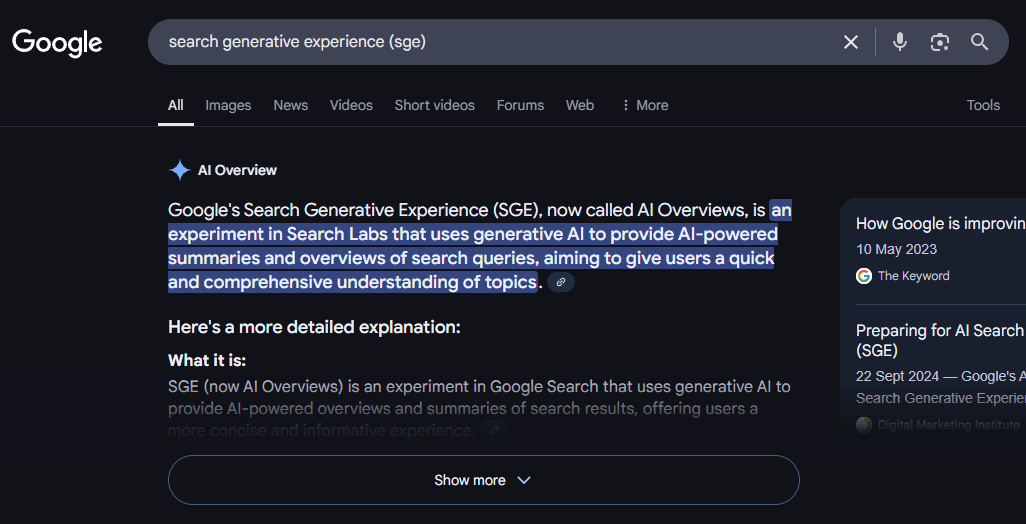Open The Keyword Google favicon source
Image resolution: width=1026 pixels, height=524 pixels.
pos(864,276)
